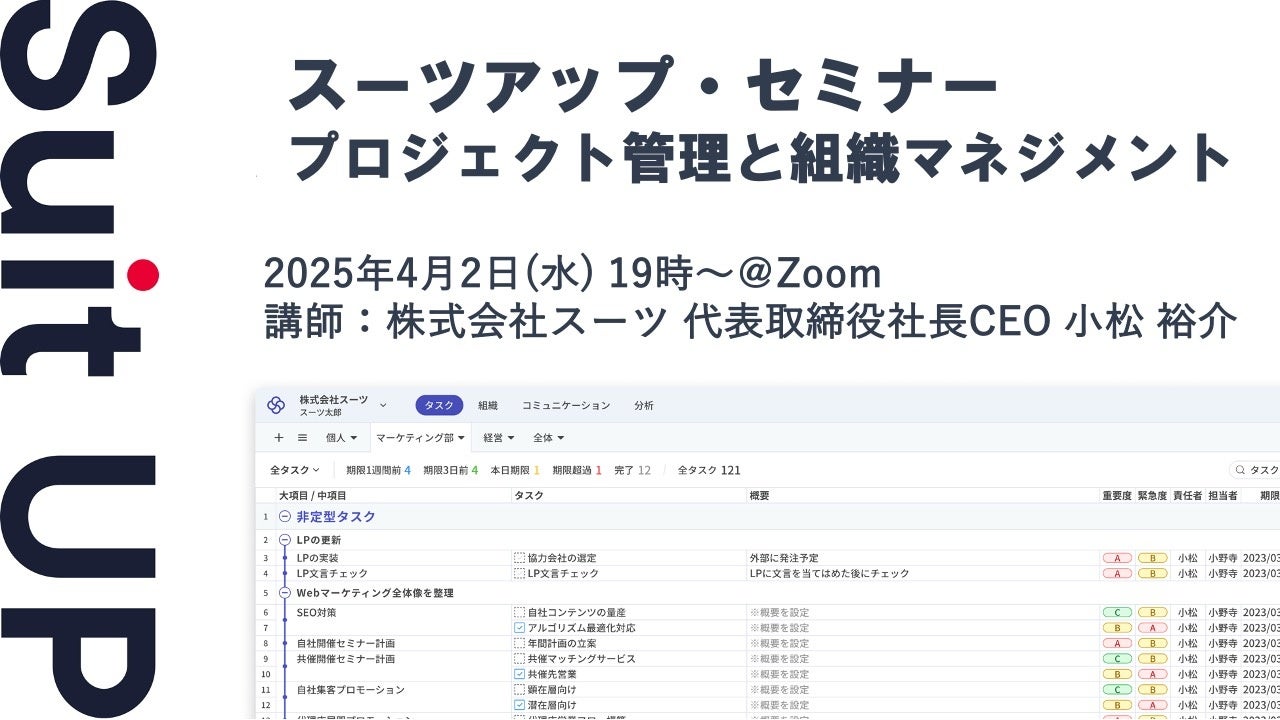Show 完了 completed tasks
This screenshot has height=720, width=1280.
click(x=632, y=470)
